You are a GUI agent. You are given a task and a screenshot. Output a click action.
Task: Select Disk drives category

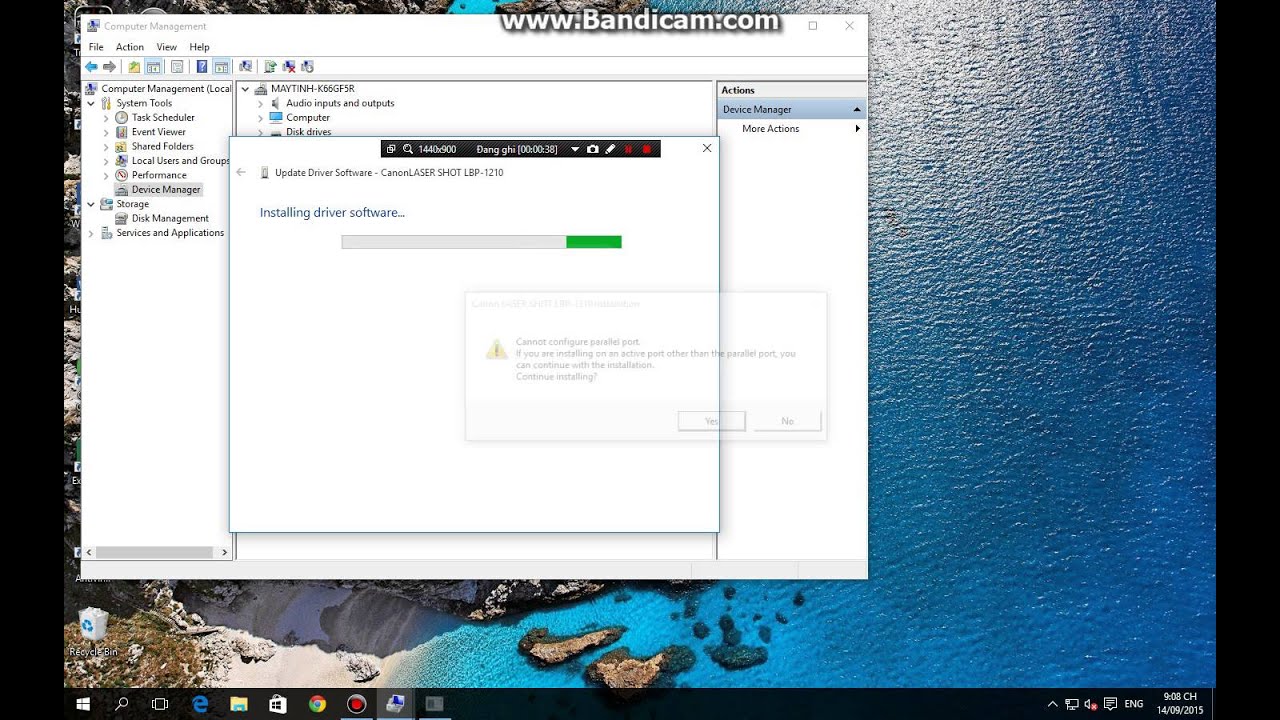308,132
